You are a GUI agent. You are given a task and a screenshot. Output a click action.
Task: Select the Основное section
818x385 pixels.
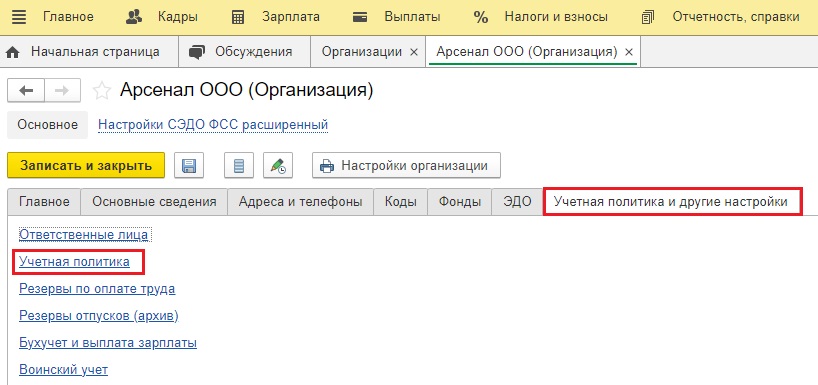click(x=47, y=125)
